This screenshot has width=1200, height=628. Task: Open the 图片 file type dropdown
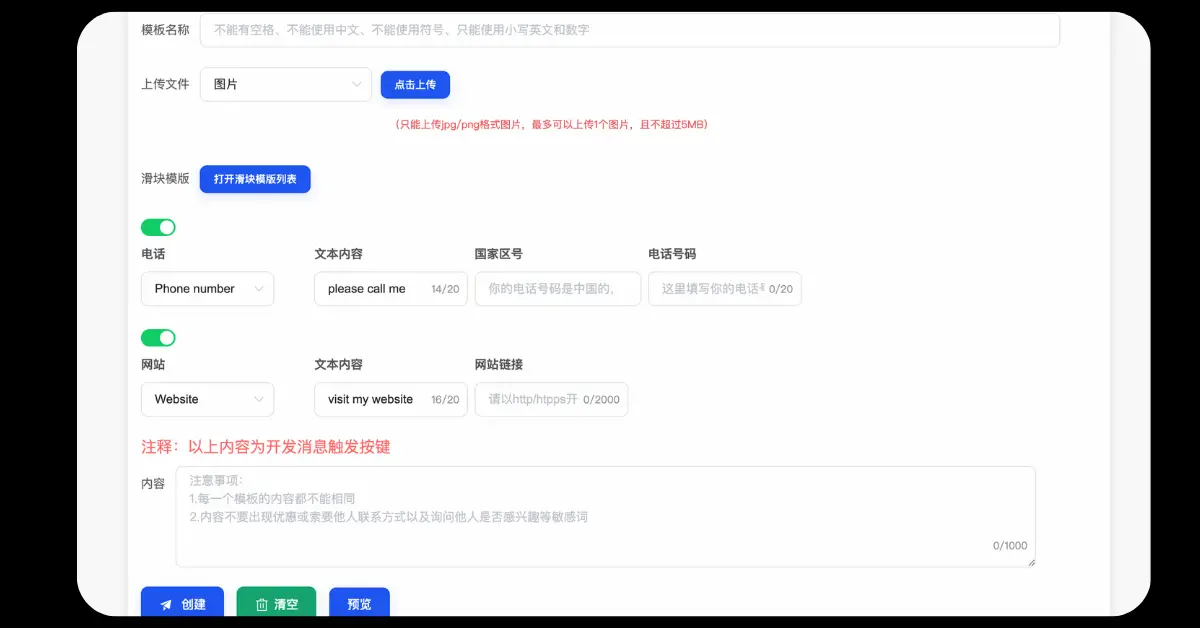286,85
